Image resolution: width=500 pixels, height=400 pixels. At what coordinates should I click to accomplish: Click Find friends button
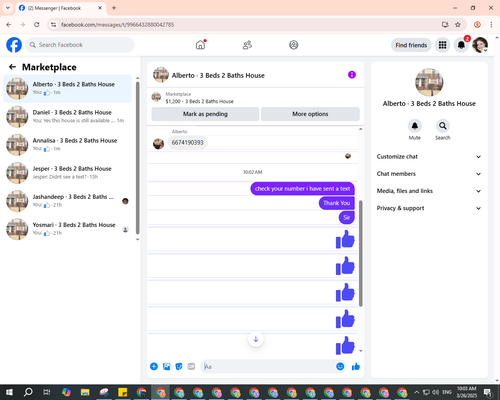(411, 45)
